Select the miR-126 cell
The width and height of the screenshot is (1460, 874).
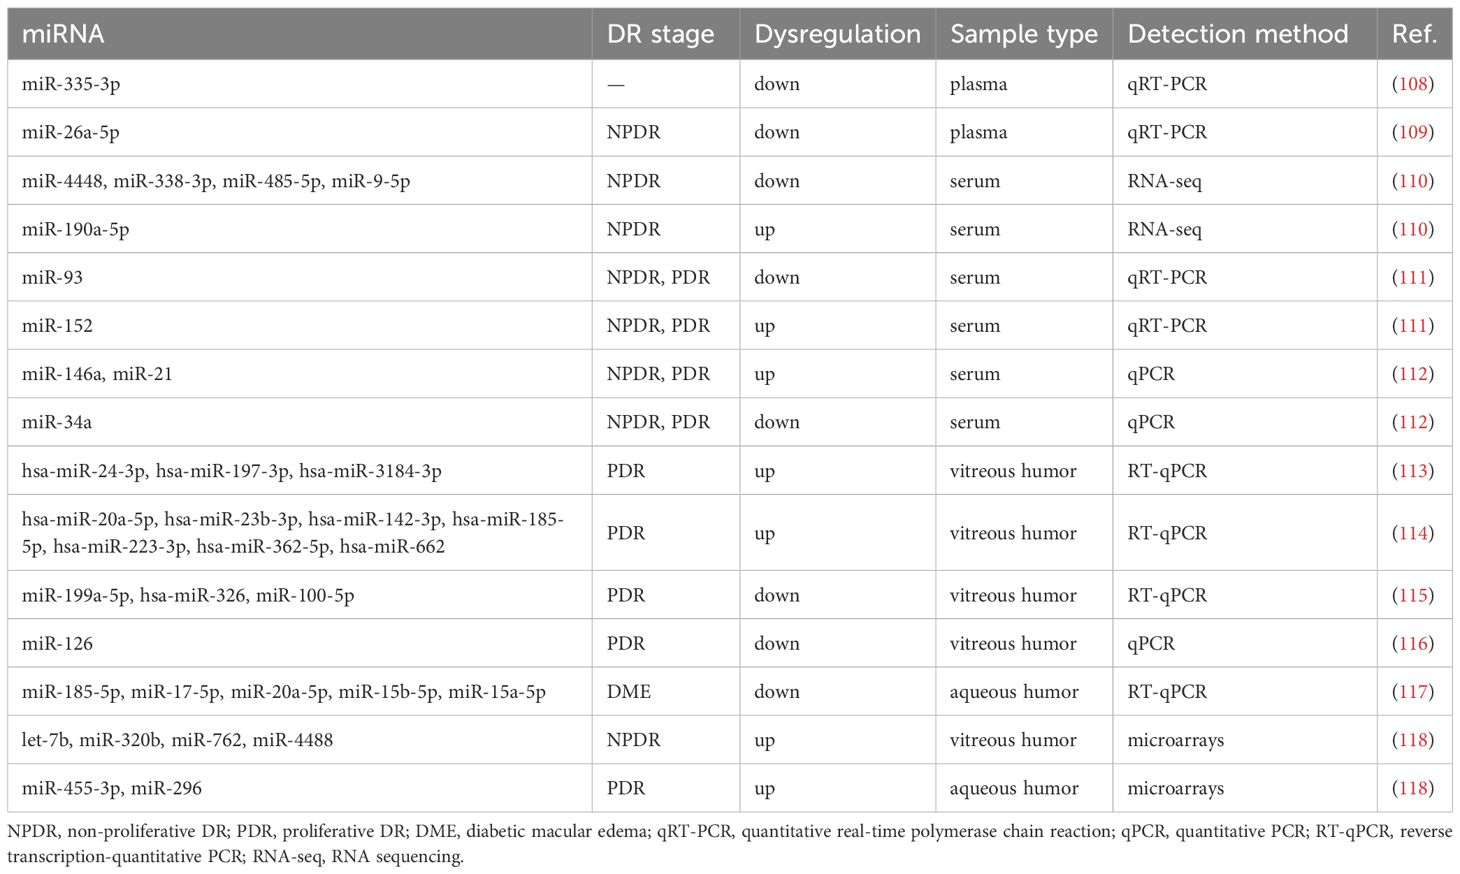57,643
